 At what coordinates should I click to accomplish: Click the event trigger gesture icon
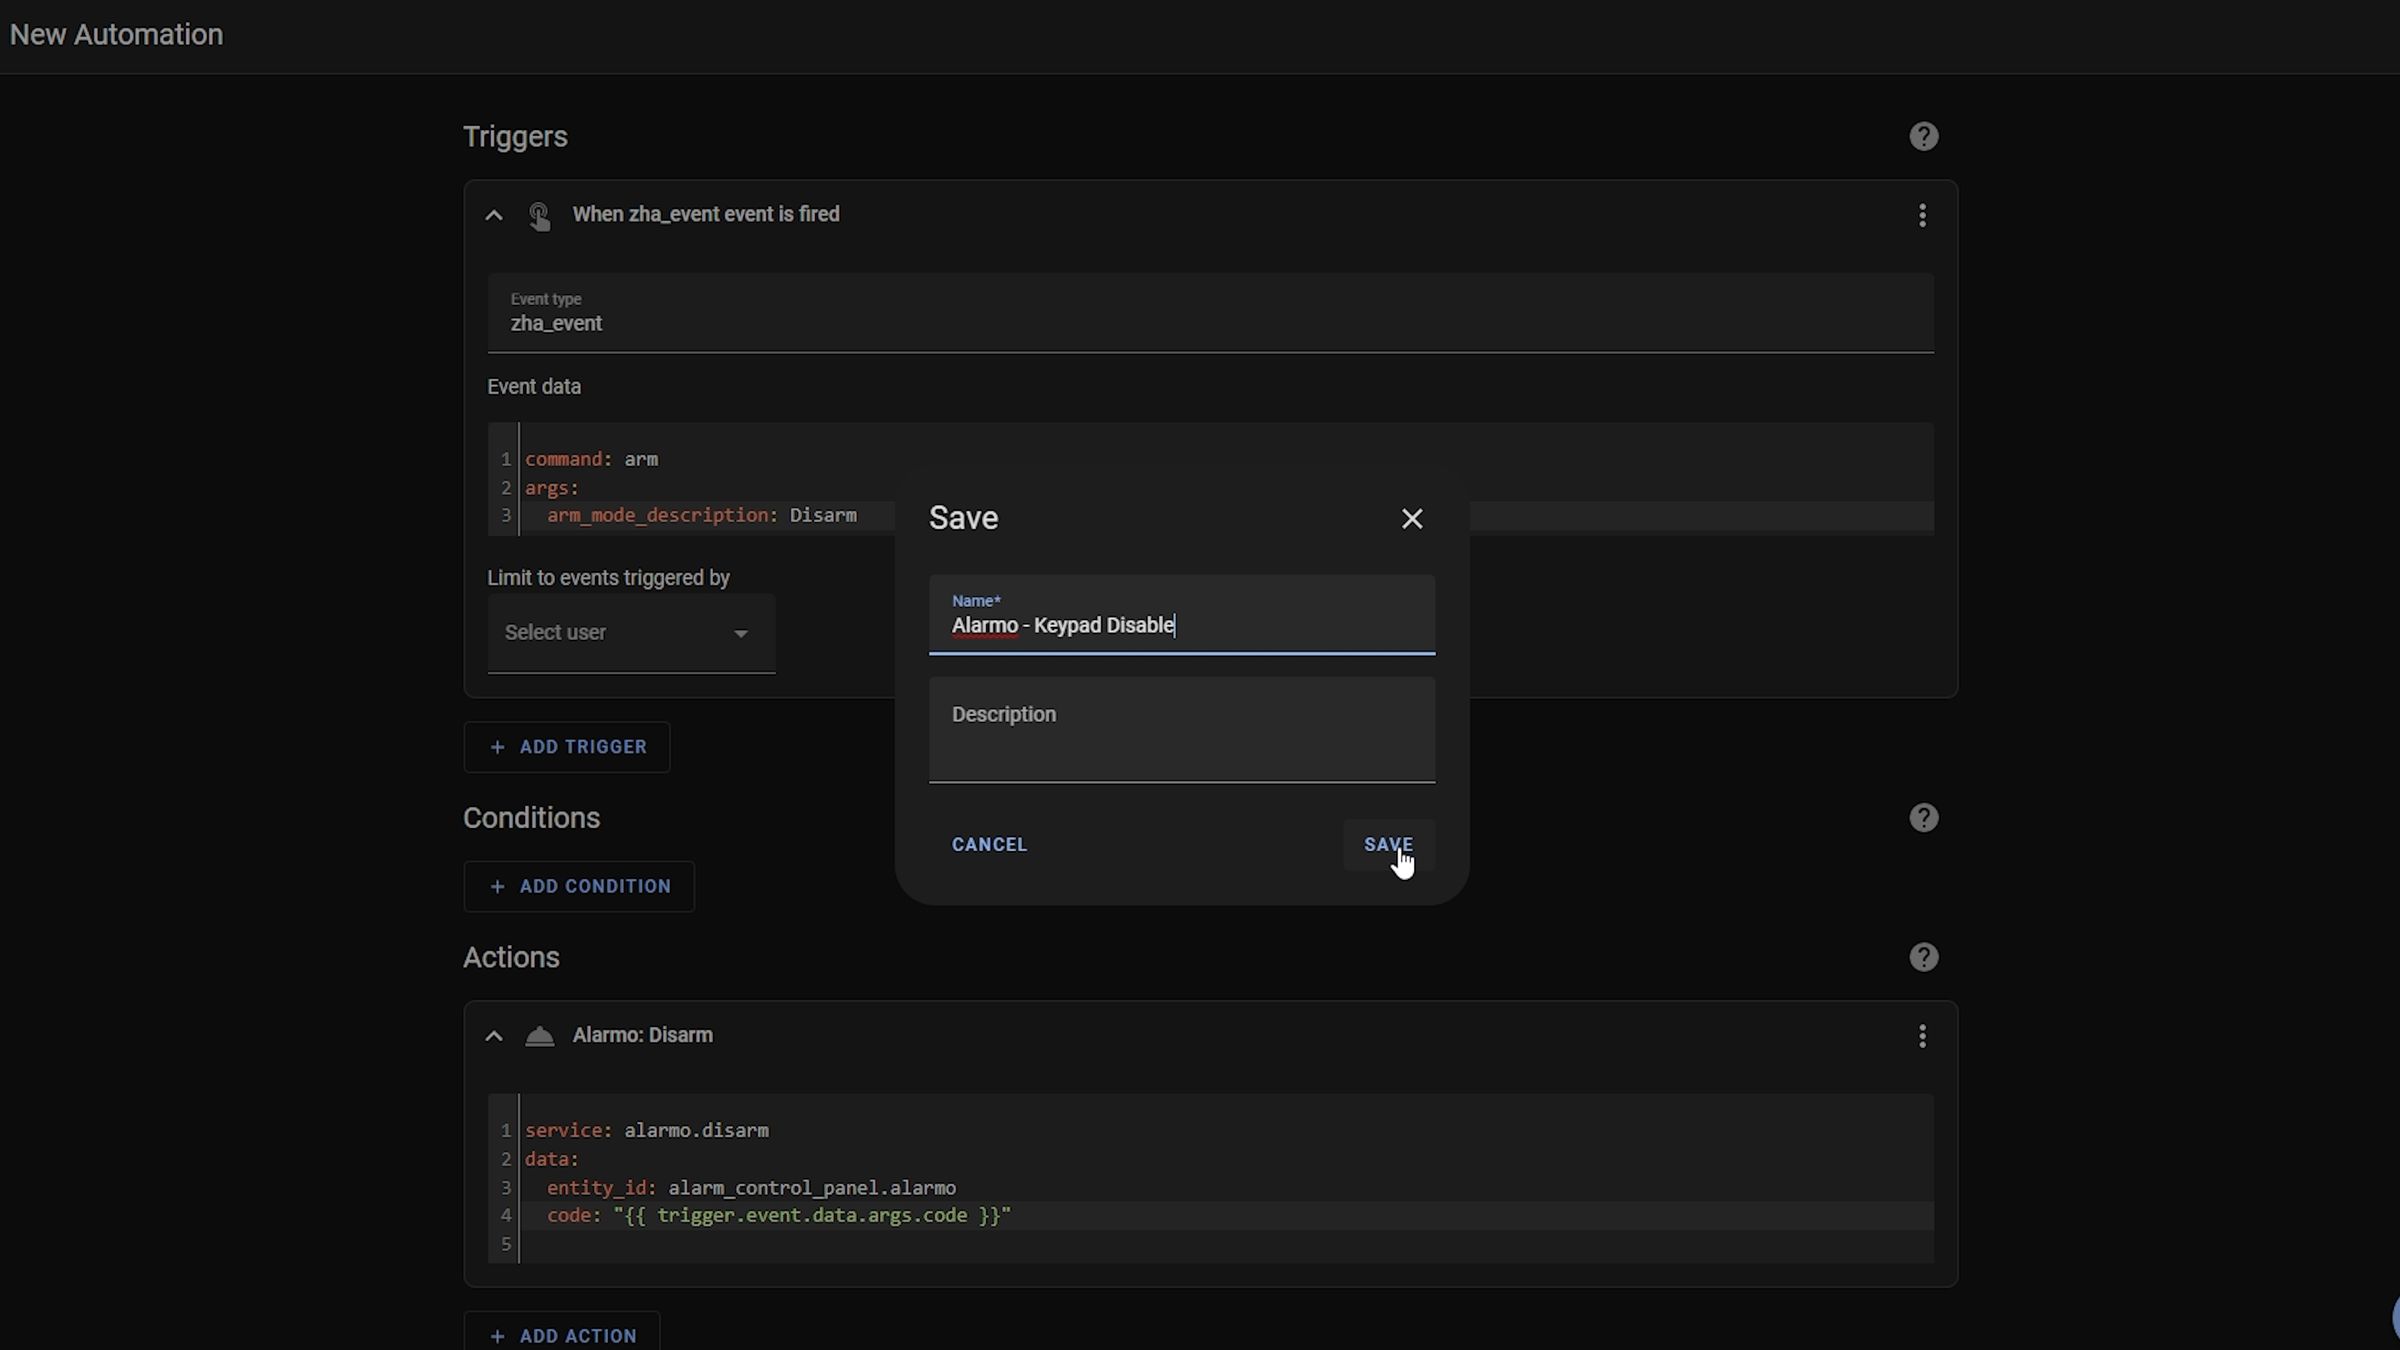(x=539, y=216)
